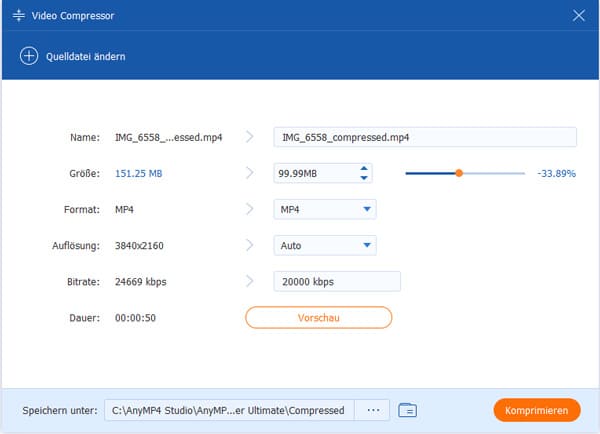Viewport: 600px width, 434px height.
Task: Click the Speichern unter label
Action: click(x=60, y=411)
